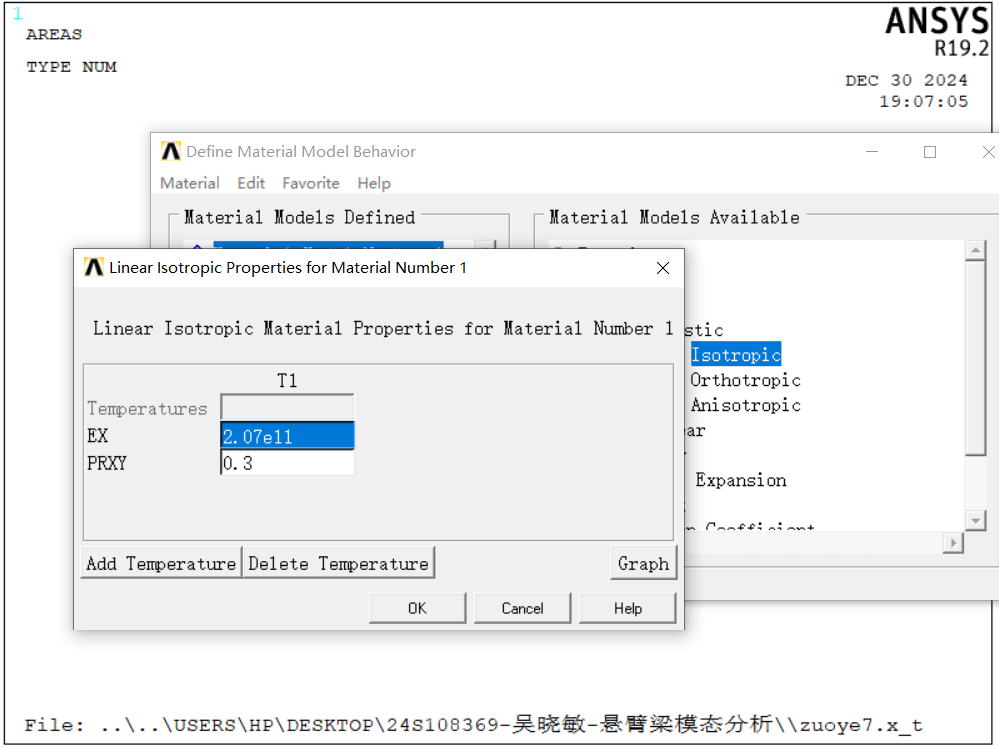This screenshot has width=999, height=748.
Task: Click scroll down arrow in Models Available list
Action: tap(975, 521)
